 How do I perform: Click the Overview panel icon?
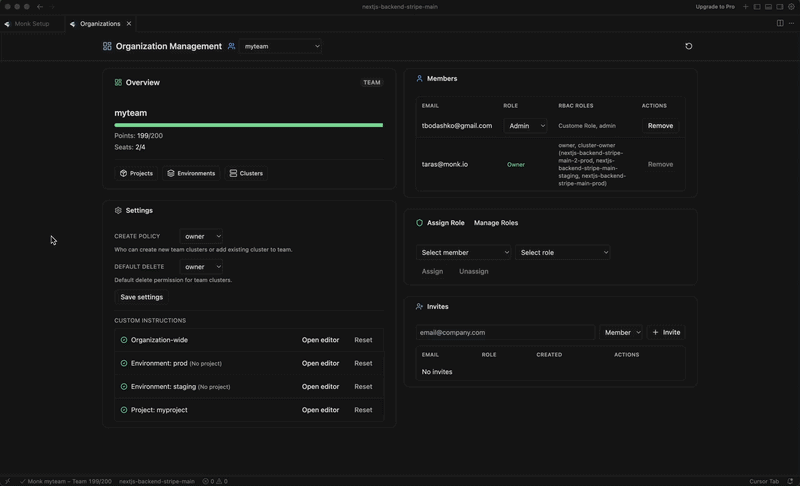click(118, 82)
